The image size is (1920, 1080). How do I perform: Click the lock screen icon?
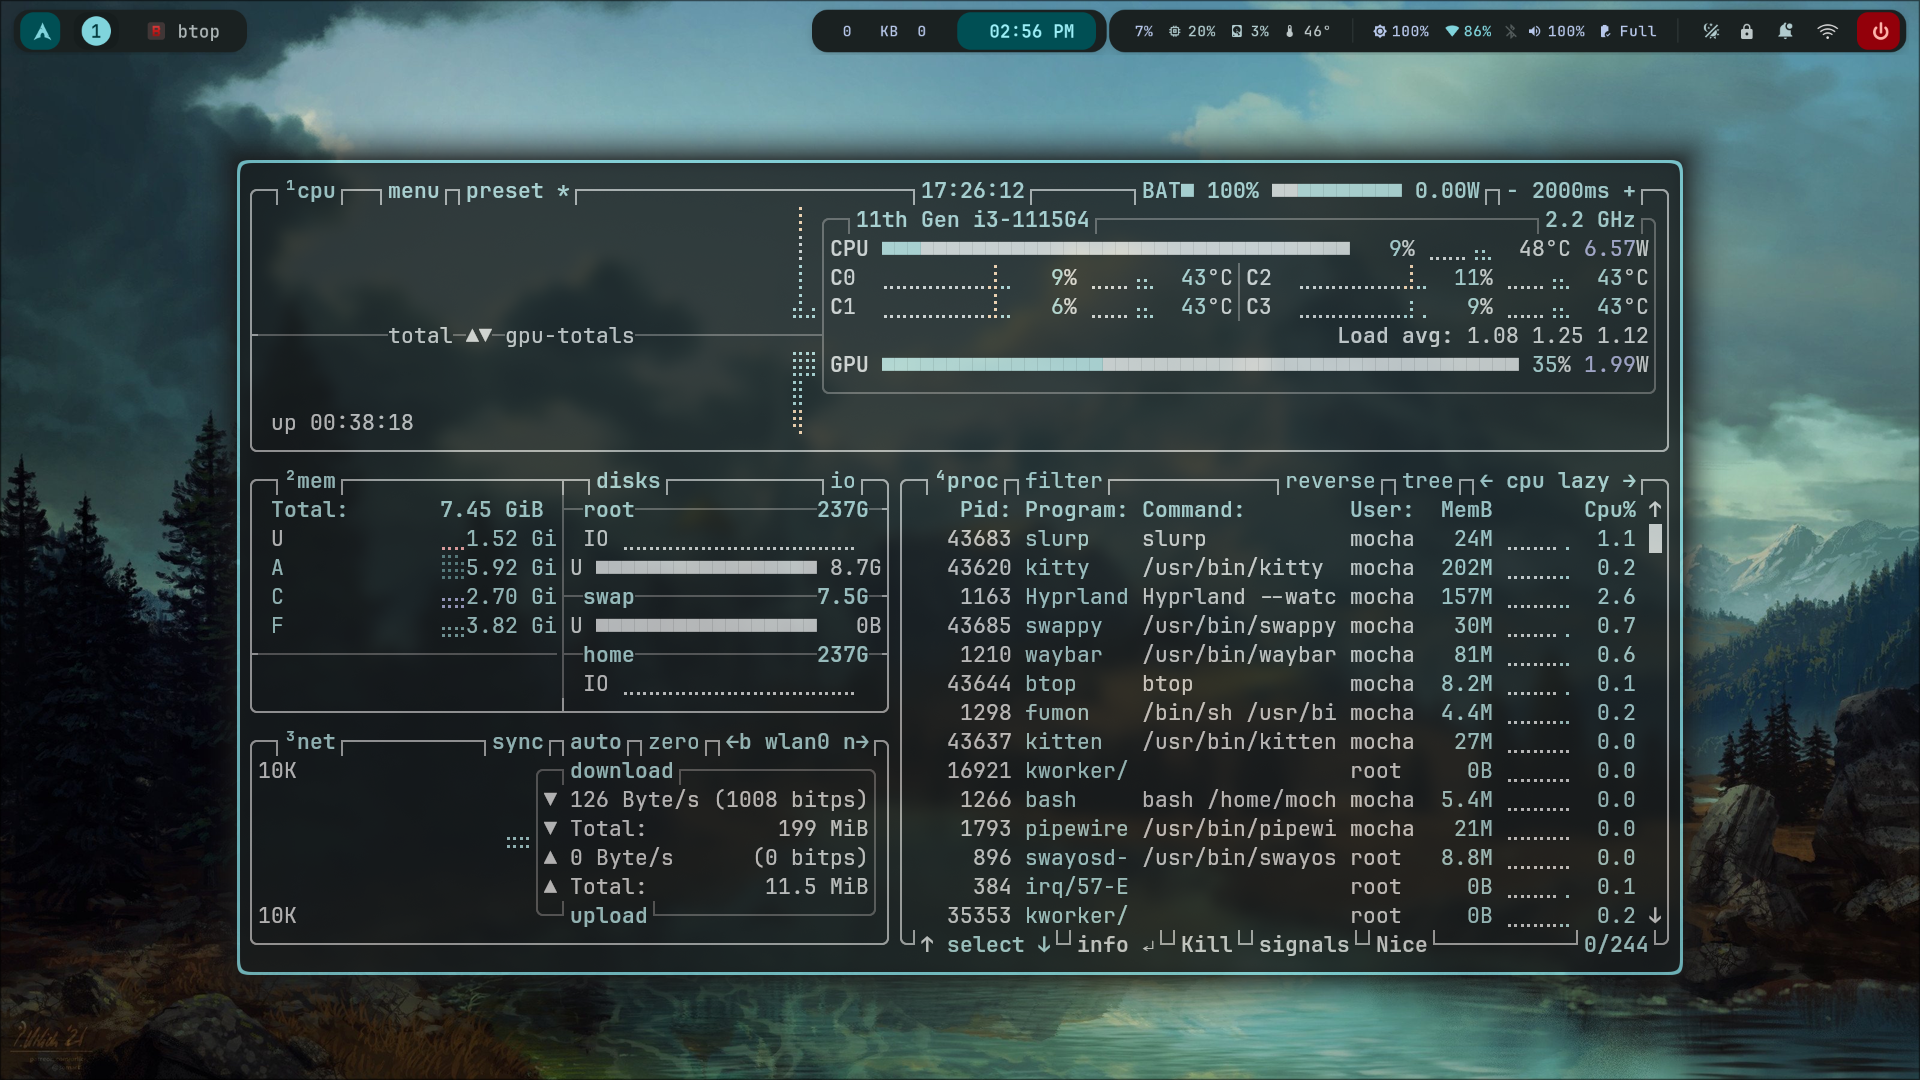pyautogui.click(x=1746, y=31)
